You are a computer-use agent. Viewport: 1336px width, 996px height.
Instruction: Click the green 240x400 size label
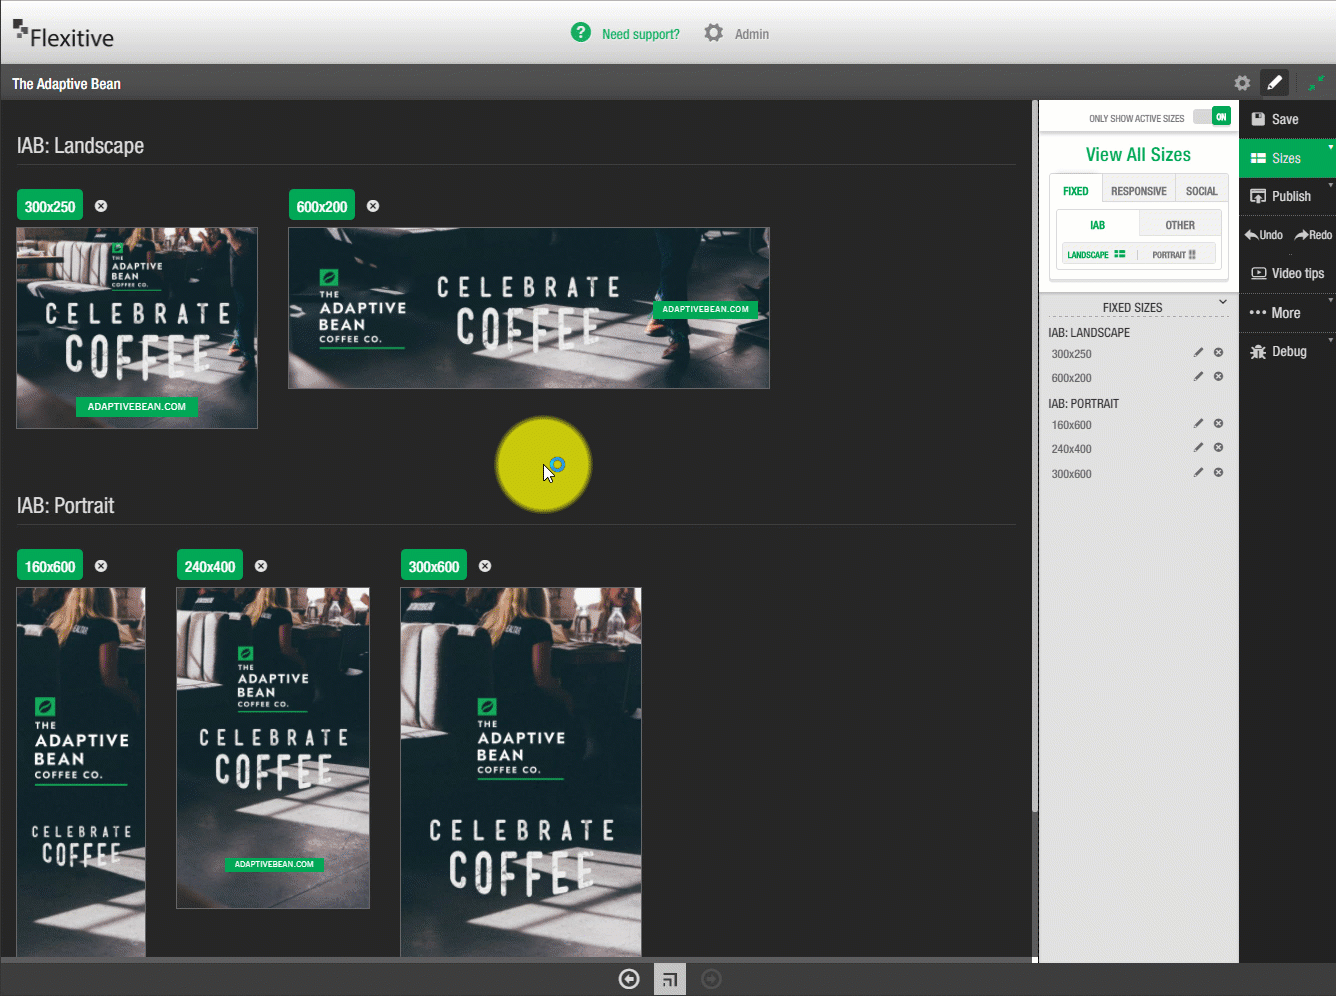click(210, 566)
